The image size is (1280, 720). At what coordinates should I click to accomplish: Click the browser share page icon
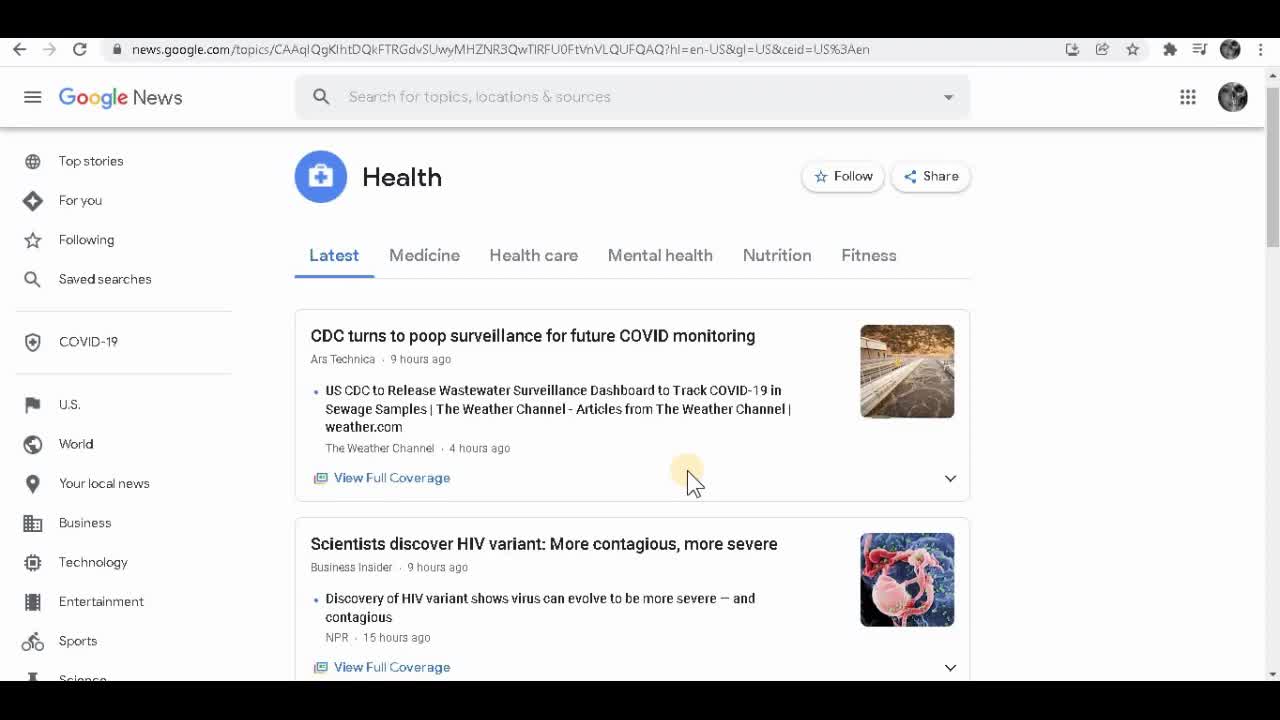(1102, 49)
